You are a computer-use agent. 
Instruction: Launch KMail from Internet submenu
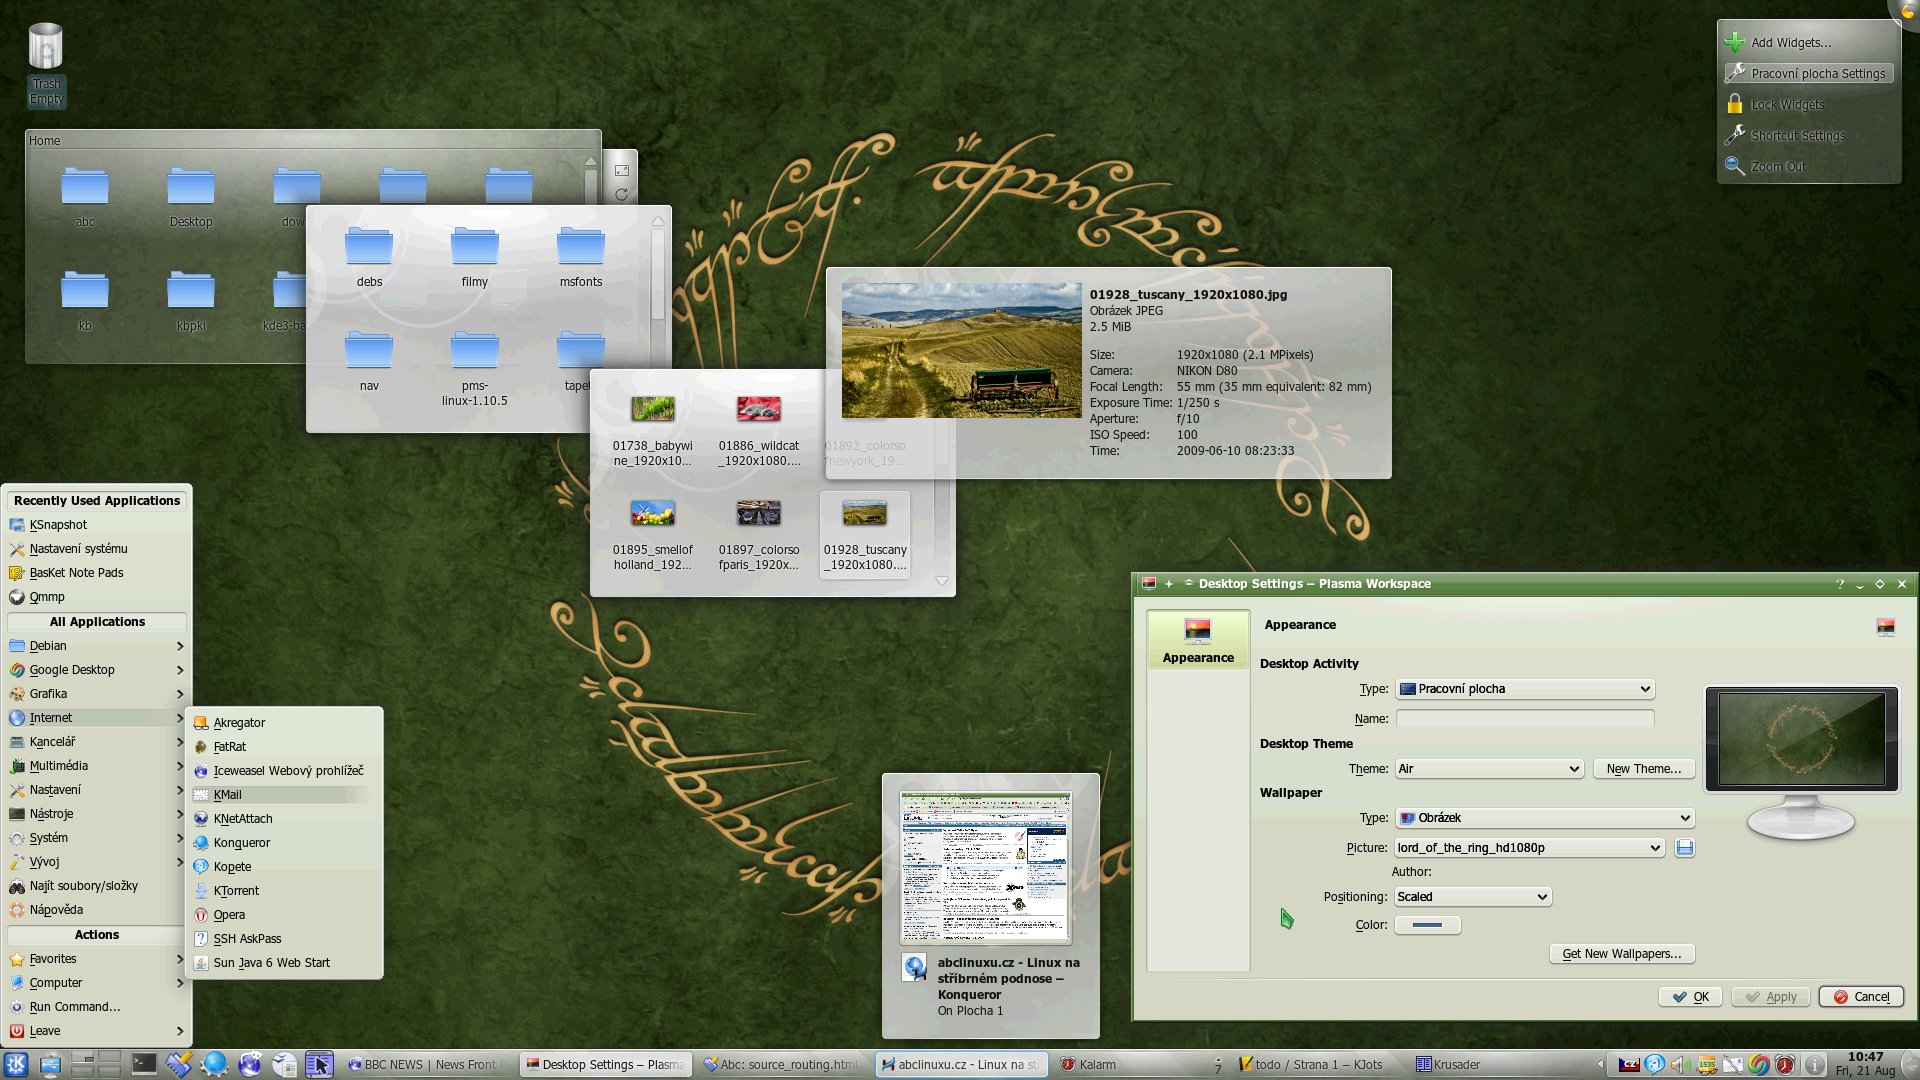(x=284, y=795)
